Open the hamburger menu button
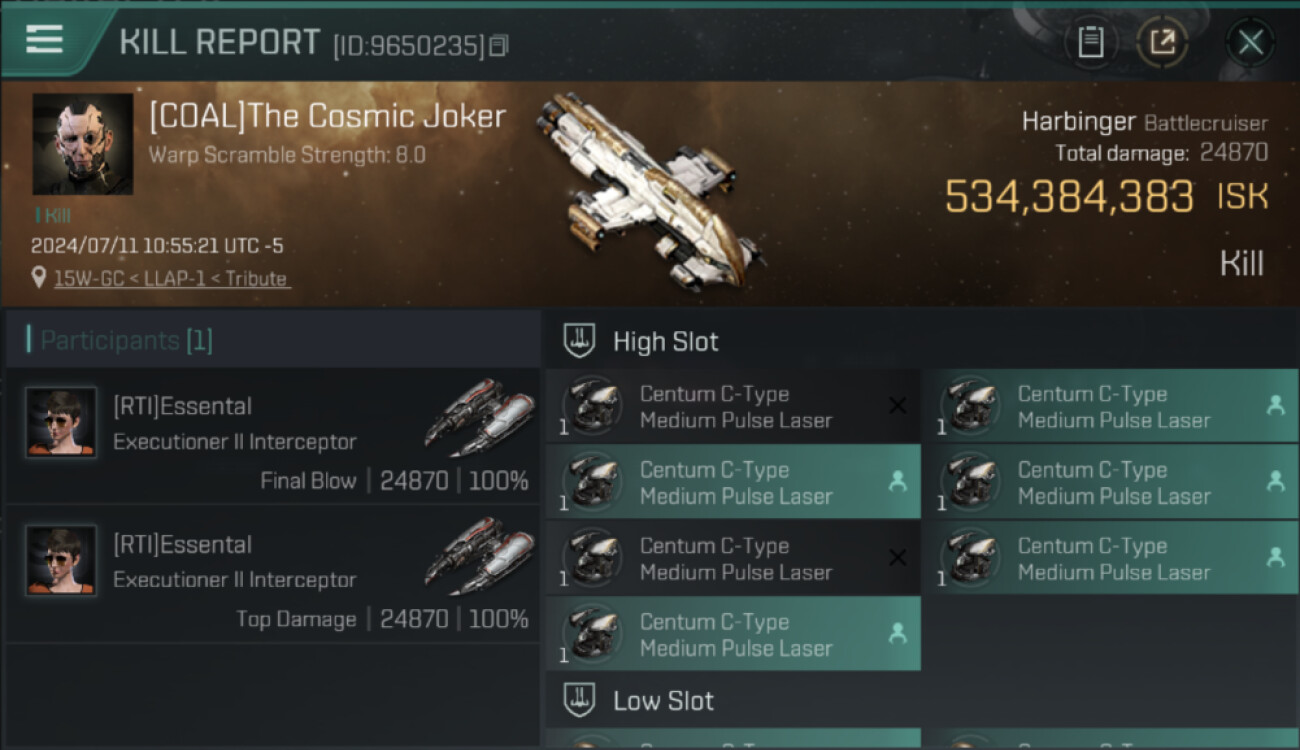 coord(45,40)
